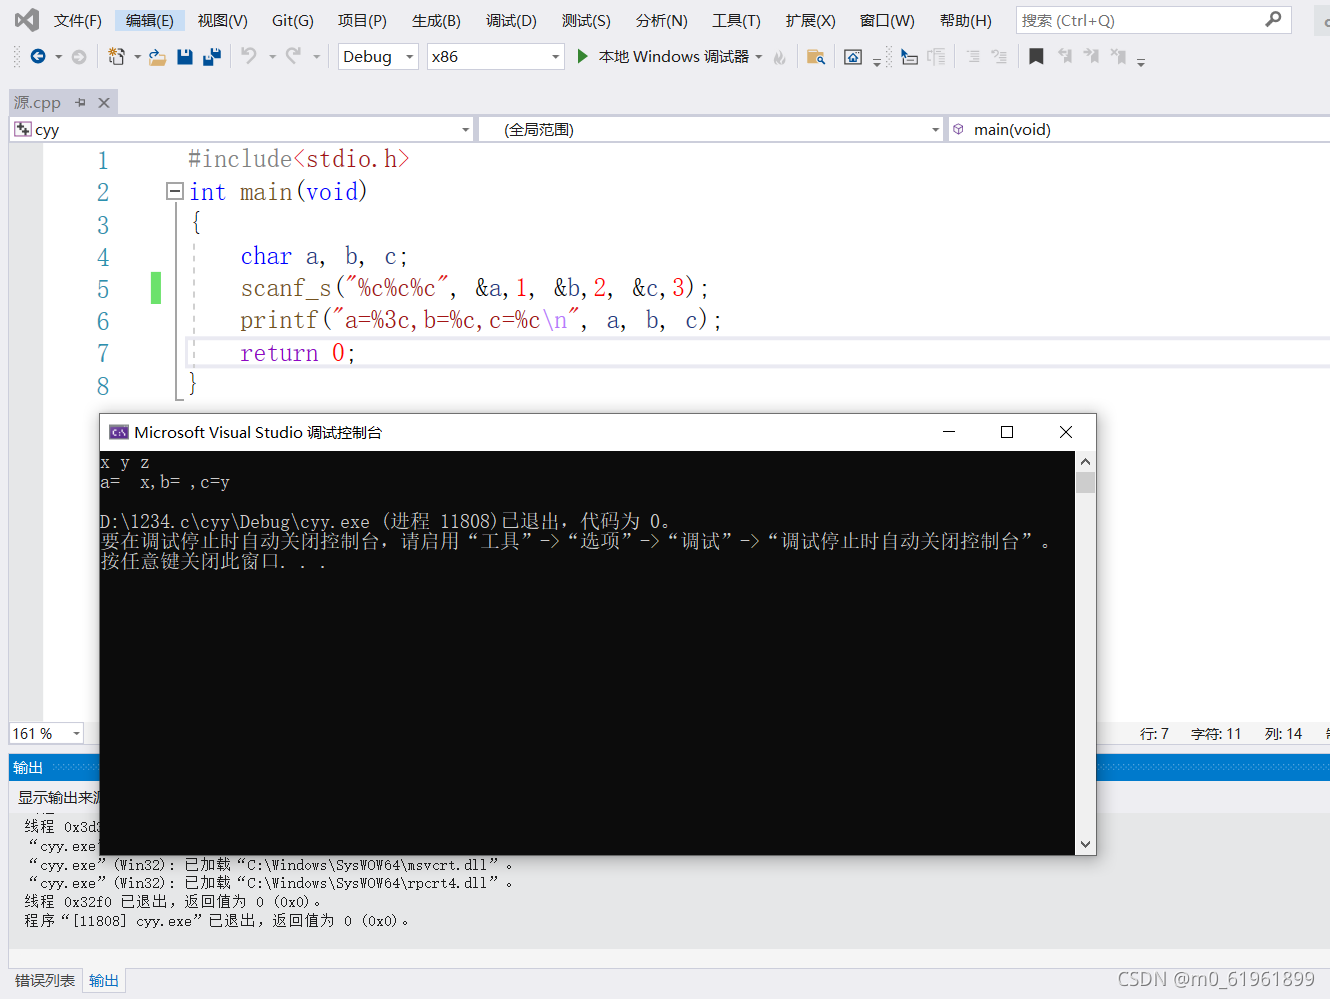Click the console window title icon

(x=119, y=432)
